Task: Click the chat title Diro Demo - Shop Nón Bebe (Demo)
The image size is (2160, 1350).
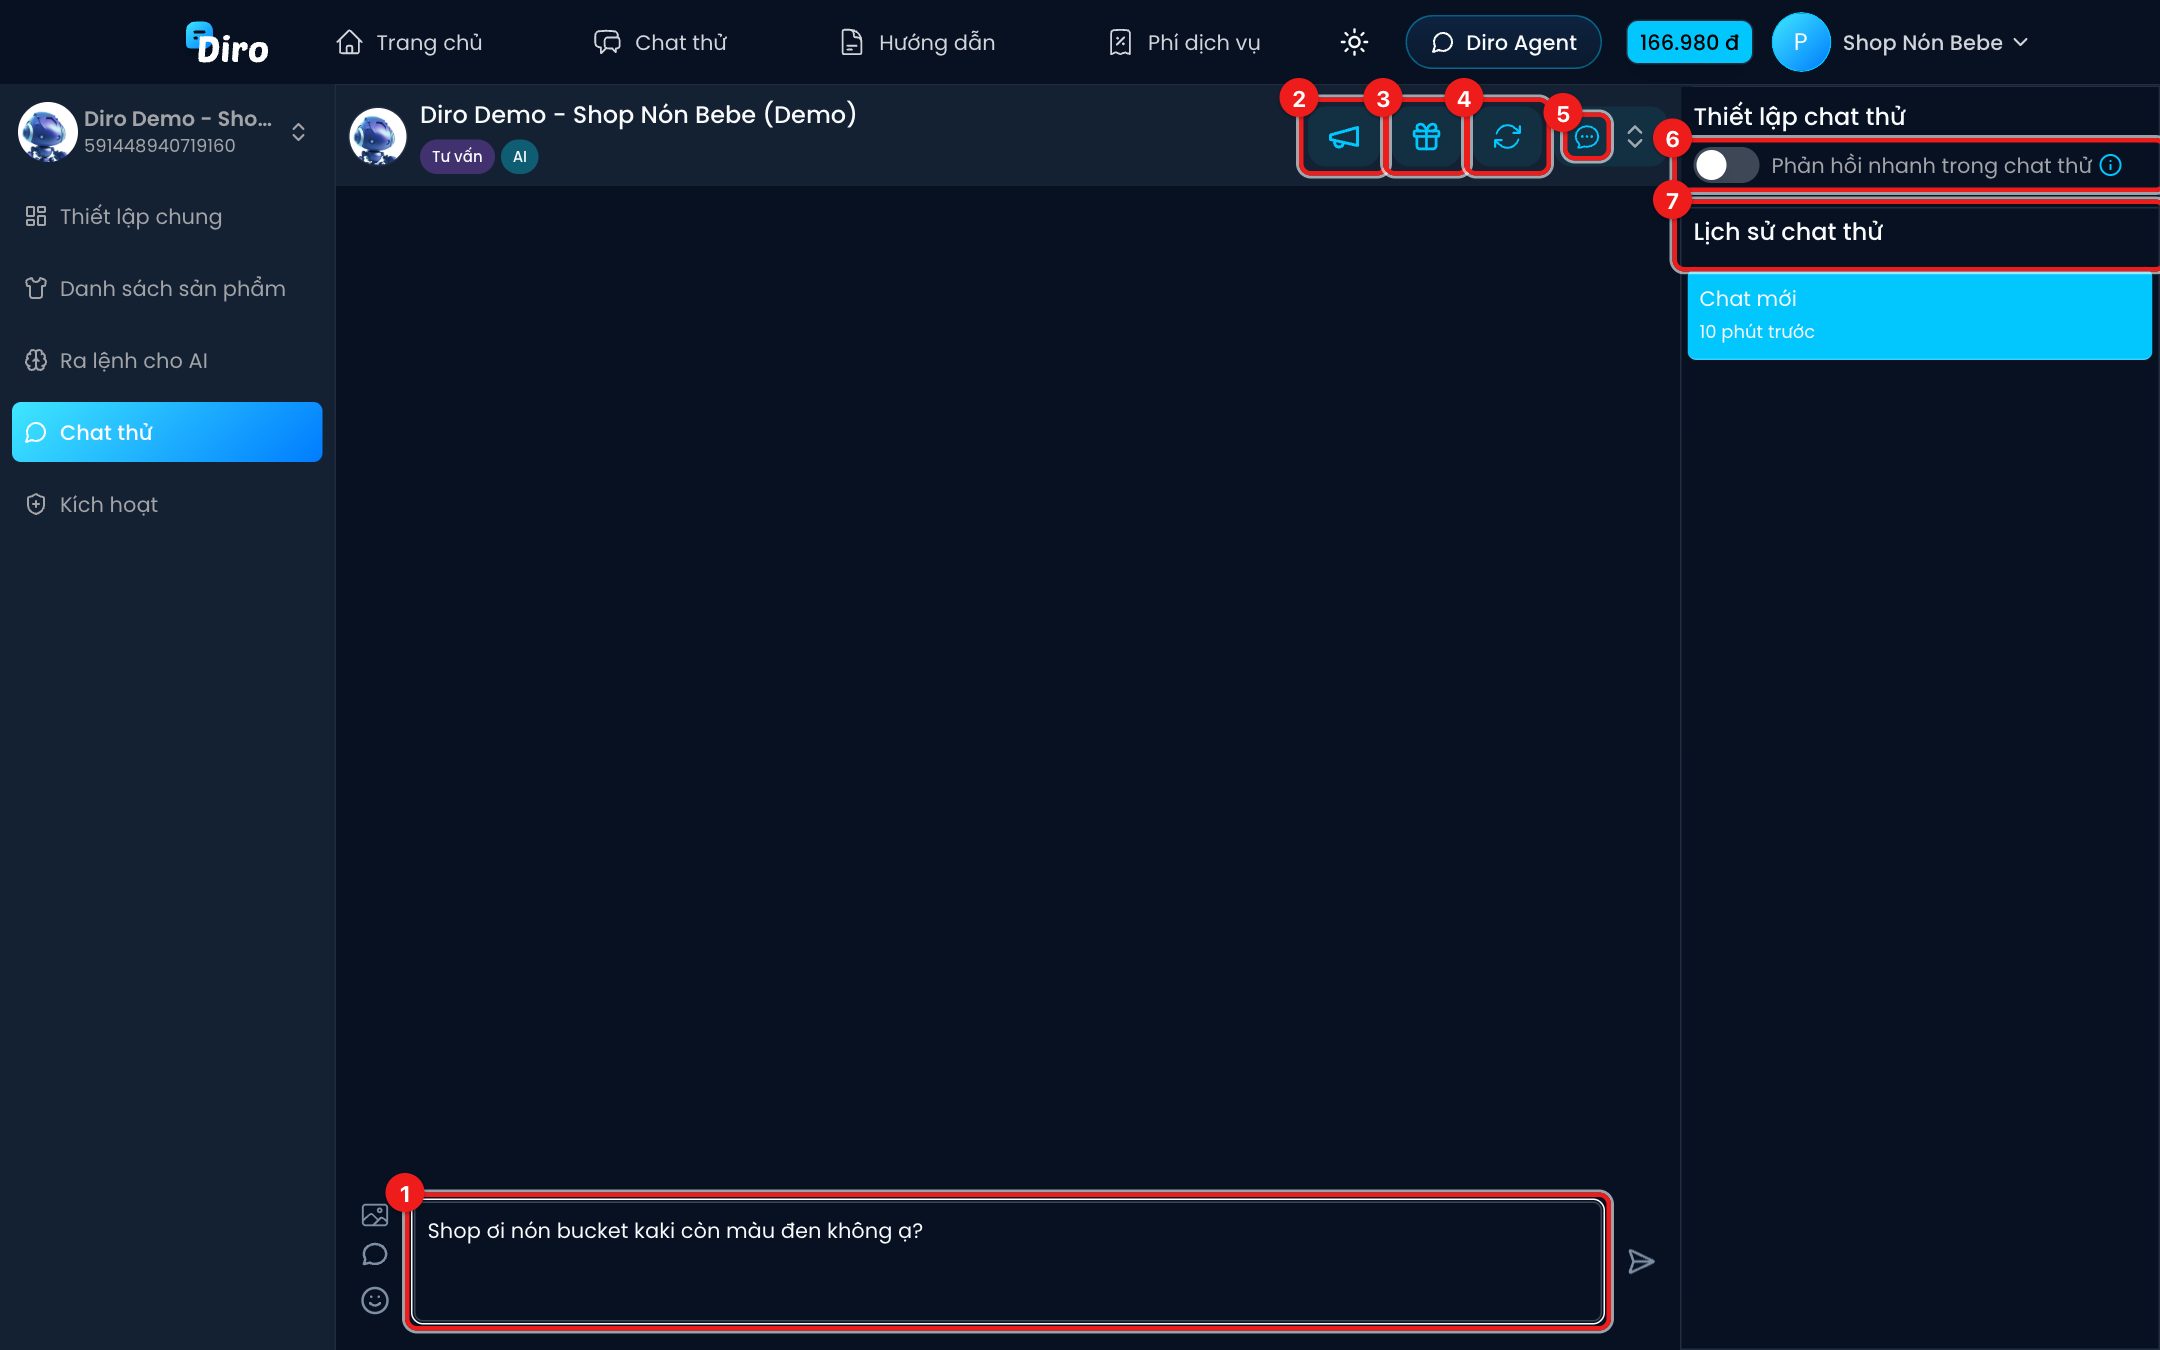Action: tap(638, 114)
